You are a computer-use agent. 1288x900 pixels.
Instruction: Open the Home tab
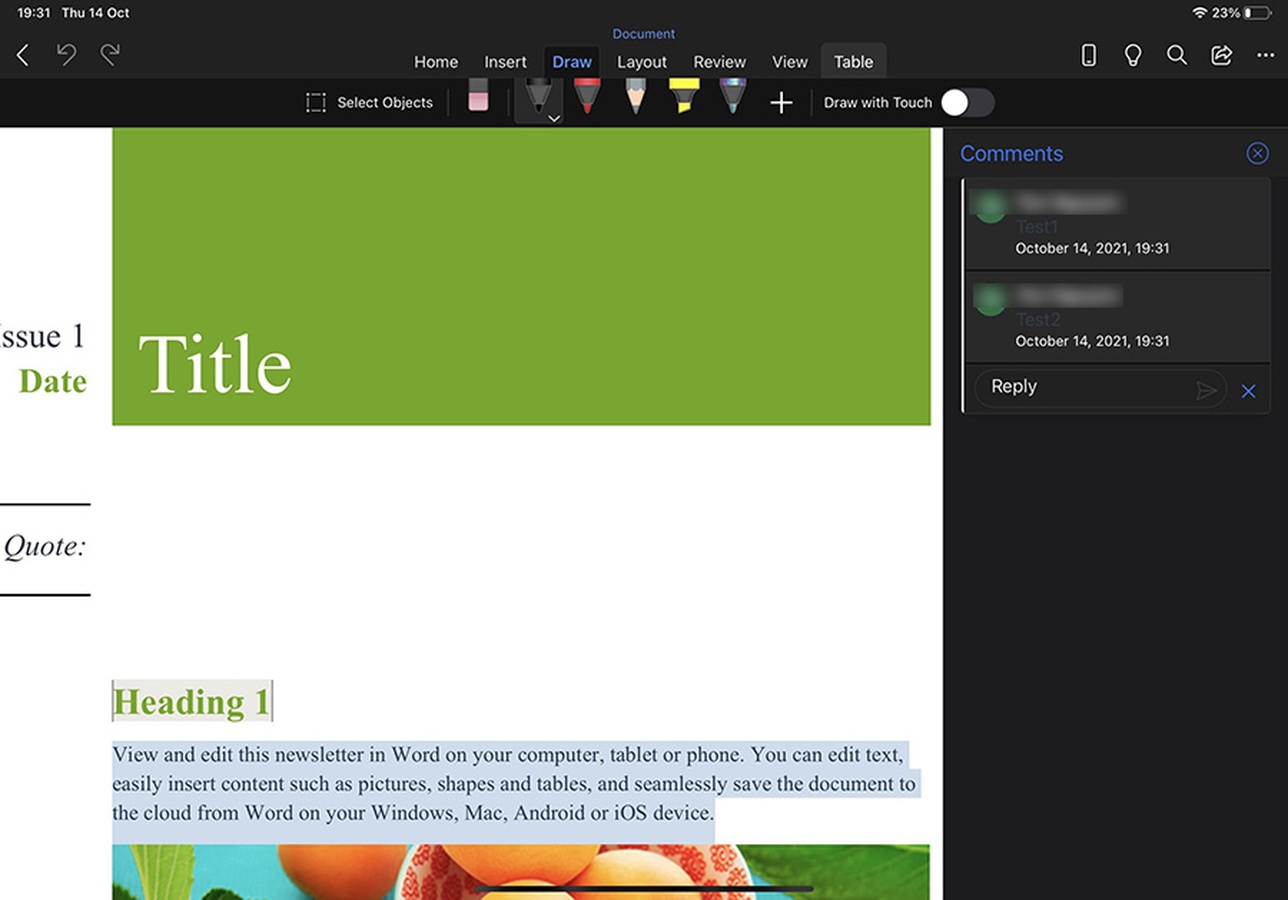tap(436, 62)
